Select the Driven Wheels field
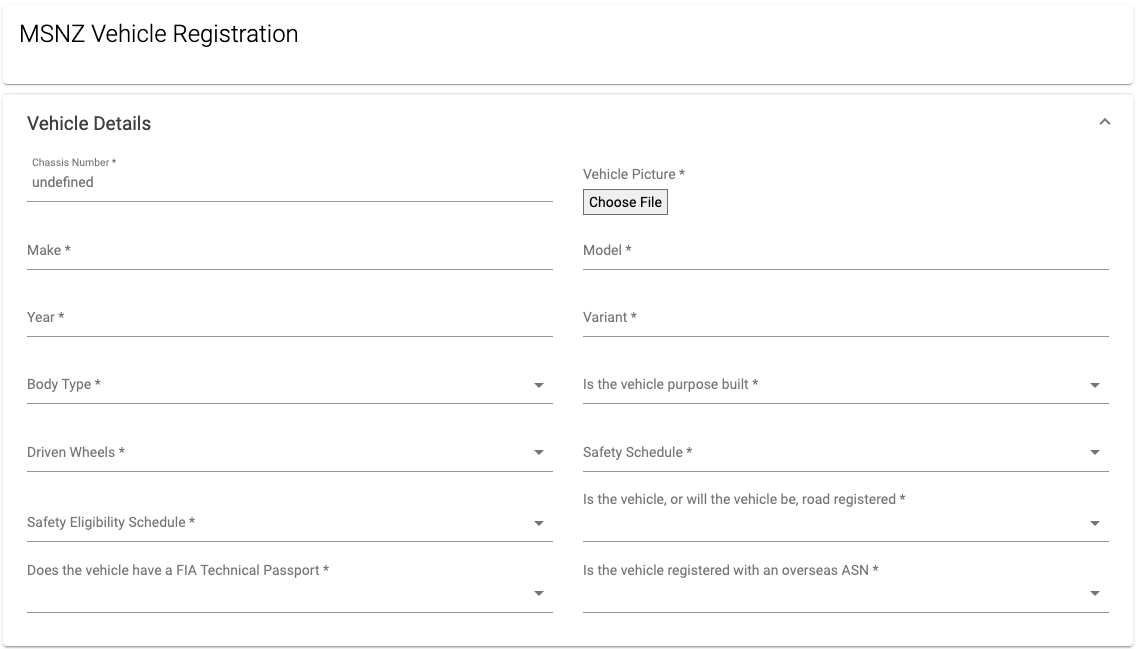This screenshot has width=1136, height=649. (x=290, y=453)
